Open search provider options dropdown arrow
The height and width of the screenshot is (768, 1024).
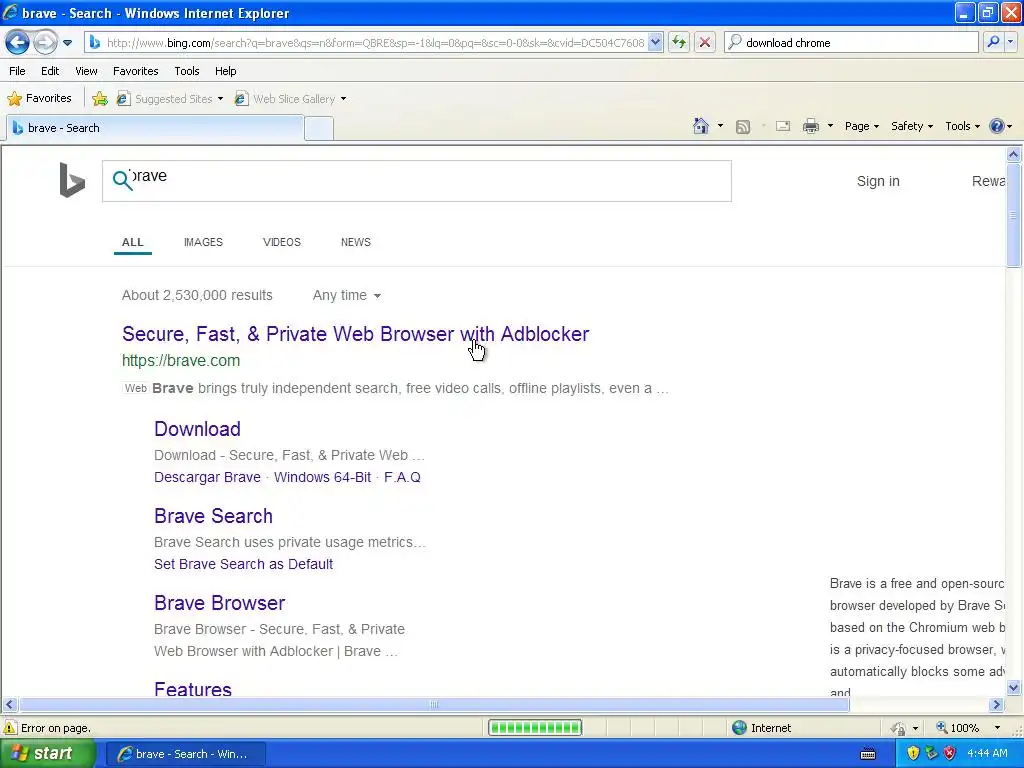click(1011, 42)
